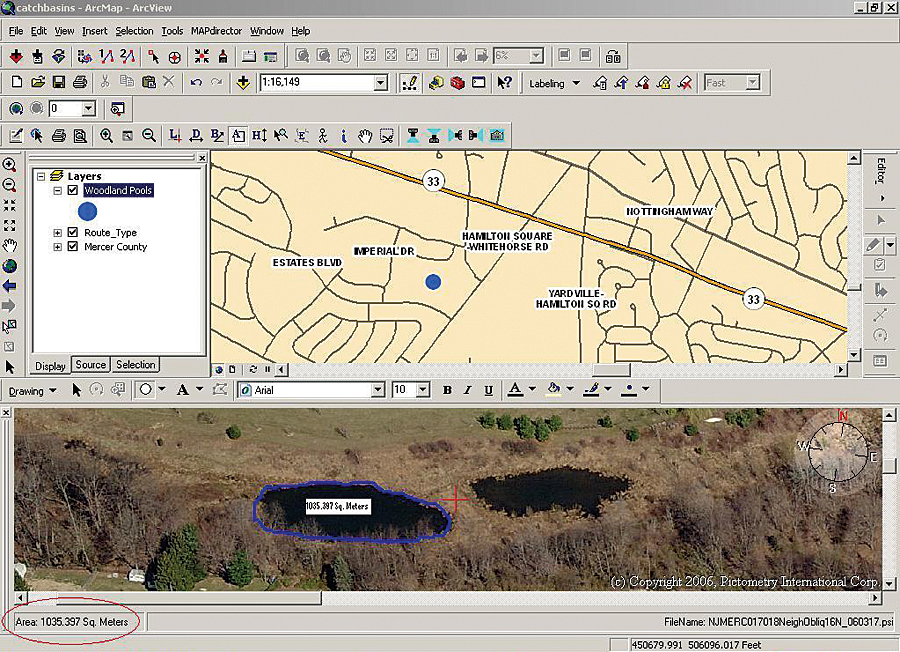Open the line color dropdown arrow
The image size is (900, 652).
[x=608, y=389]
